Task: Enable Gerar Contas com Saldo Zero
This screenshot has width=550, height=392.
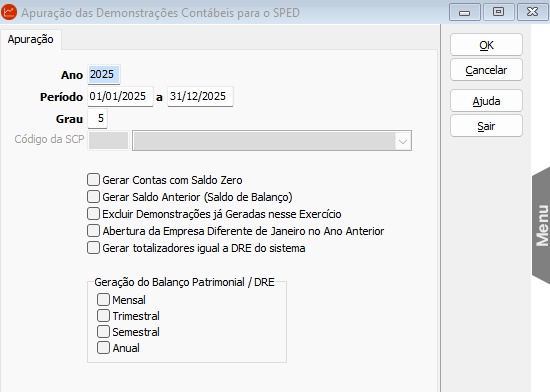Action: 93,180
